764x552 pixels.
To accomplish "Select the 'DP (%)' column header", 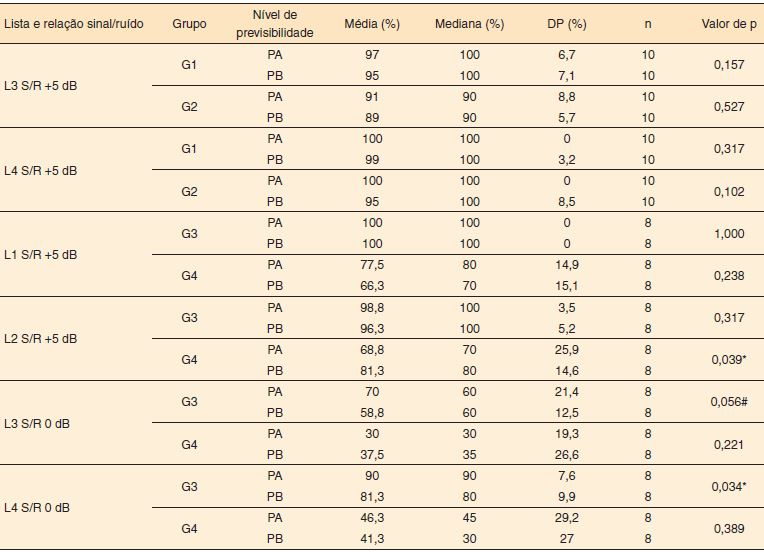I will click(571, 22).
